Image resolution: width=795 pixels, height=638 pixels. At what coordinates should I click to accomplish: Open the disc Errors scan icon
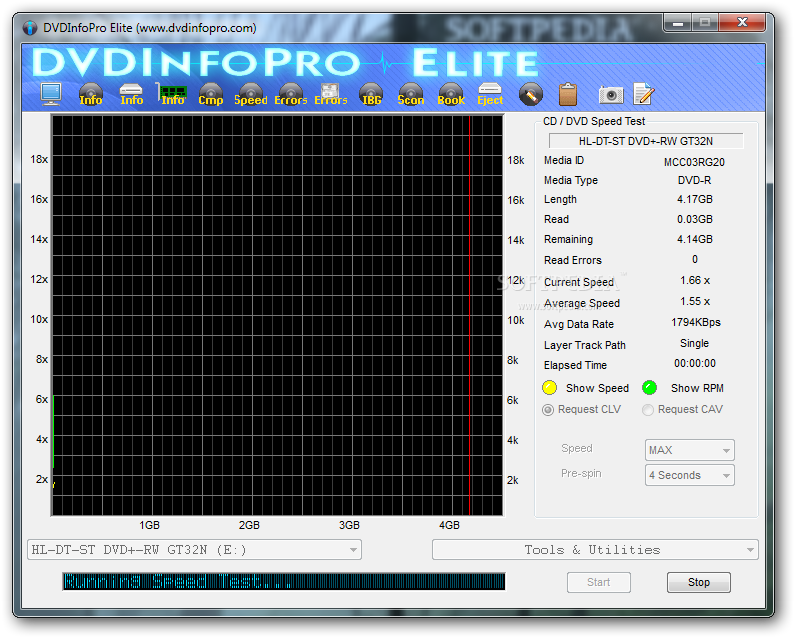coord(291,94)
